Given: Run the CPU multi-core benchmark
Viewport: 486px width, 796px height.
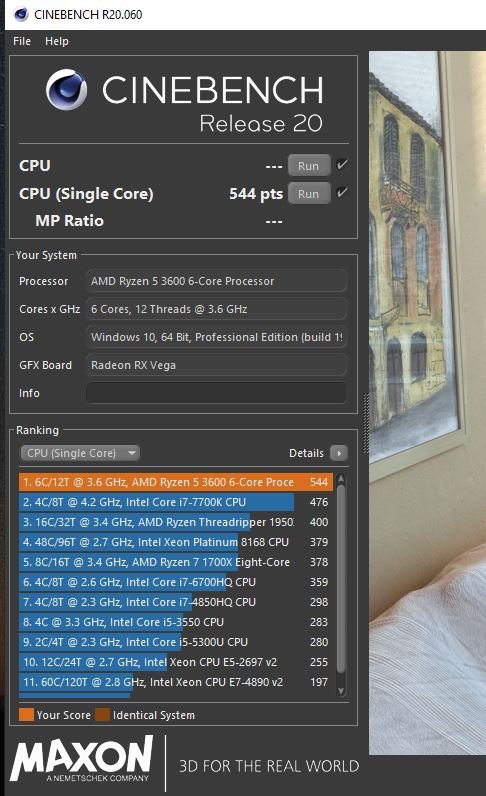Looking at the screenshot, I should pos(309,165).
